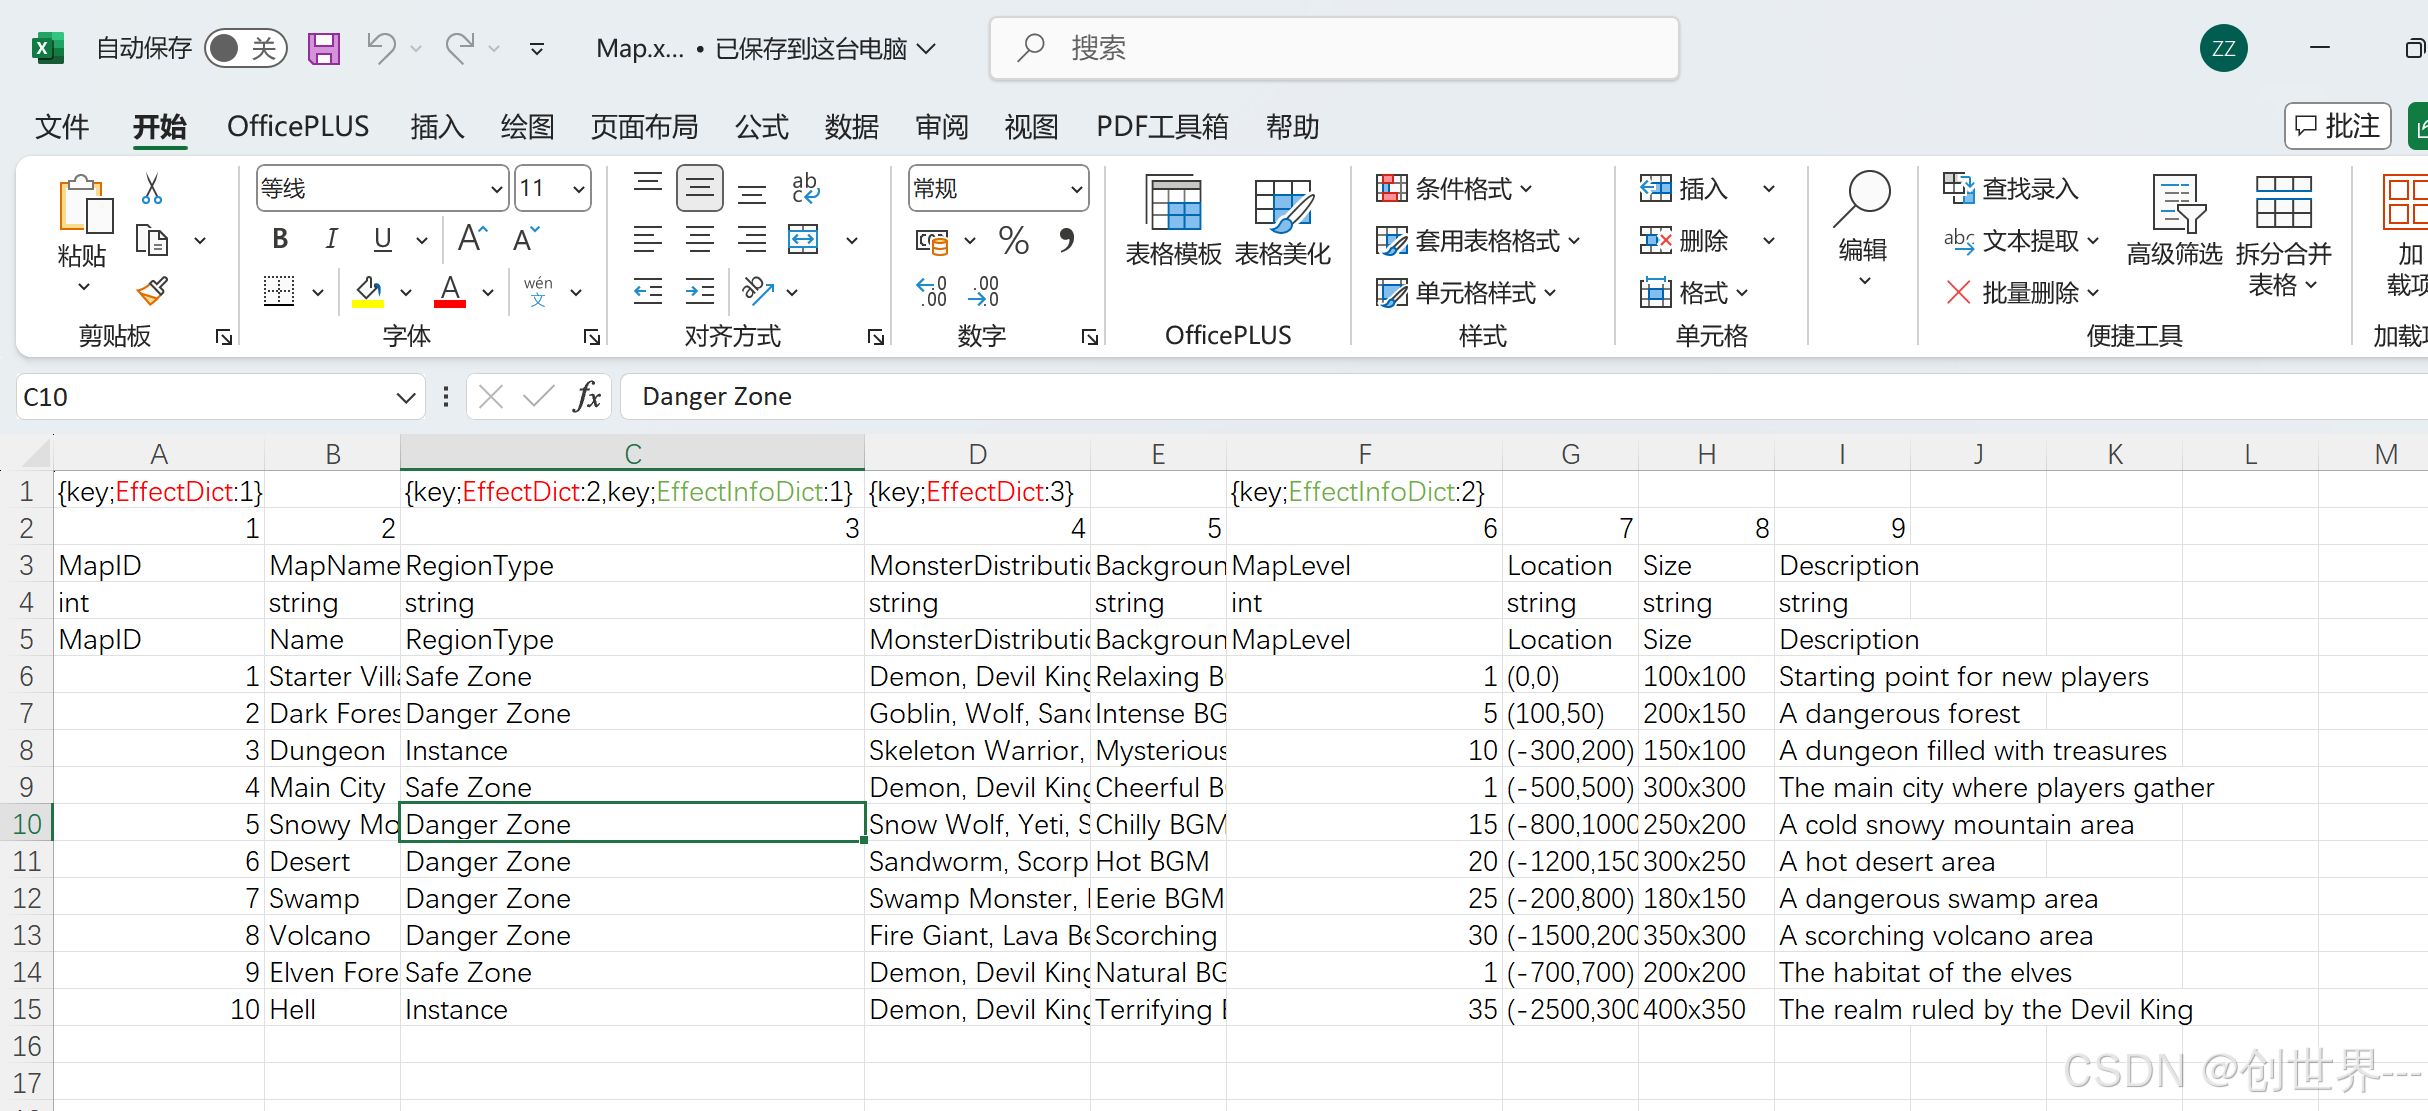The image size is (2428, 1111).
Task: Click the decrease indent icon
Action: pos(648,292)
